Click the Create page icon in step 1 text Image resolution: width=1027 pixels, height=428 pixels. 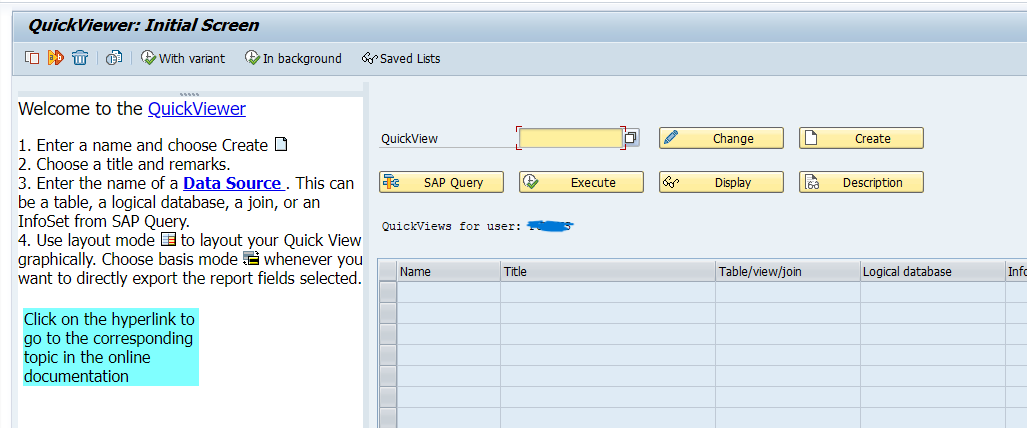coord(280,145)
